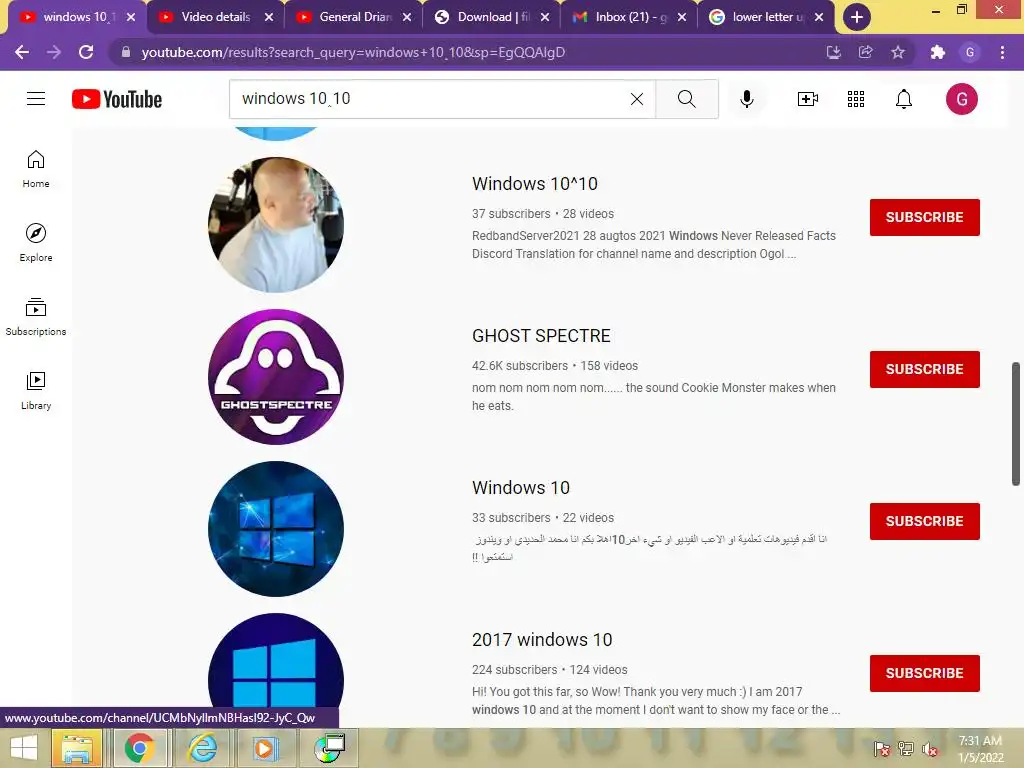Viewport: 1024px width, 768px height.
Task: Click the share page icon in address bar
Action: (x=865, y=52)
